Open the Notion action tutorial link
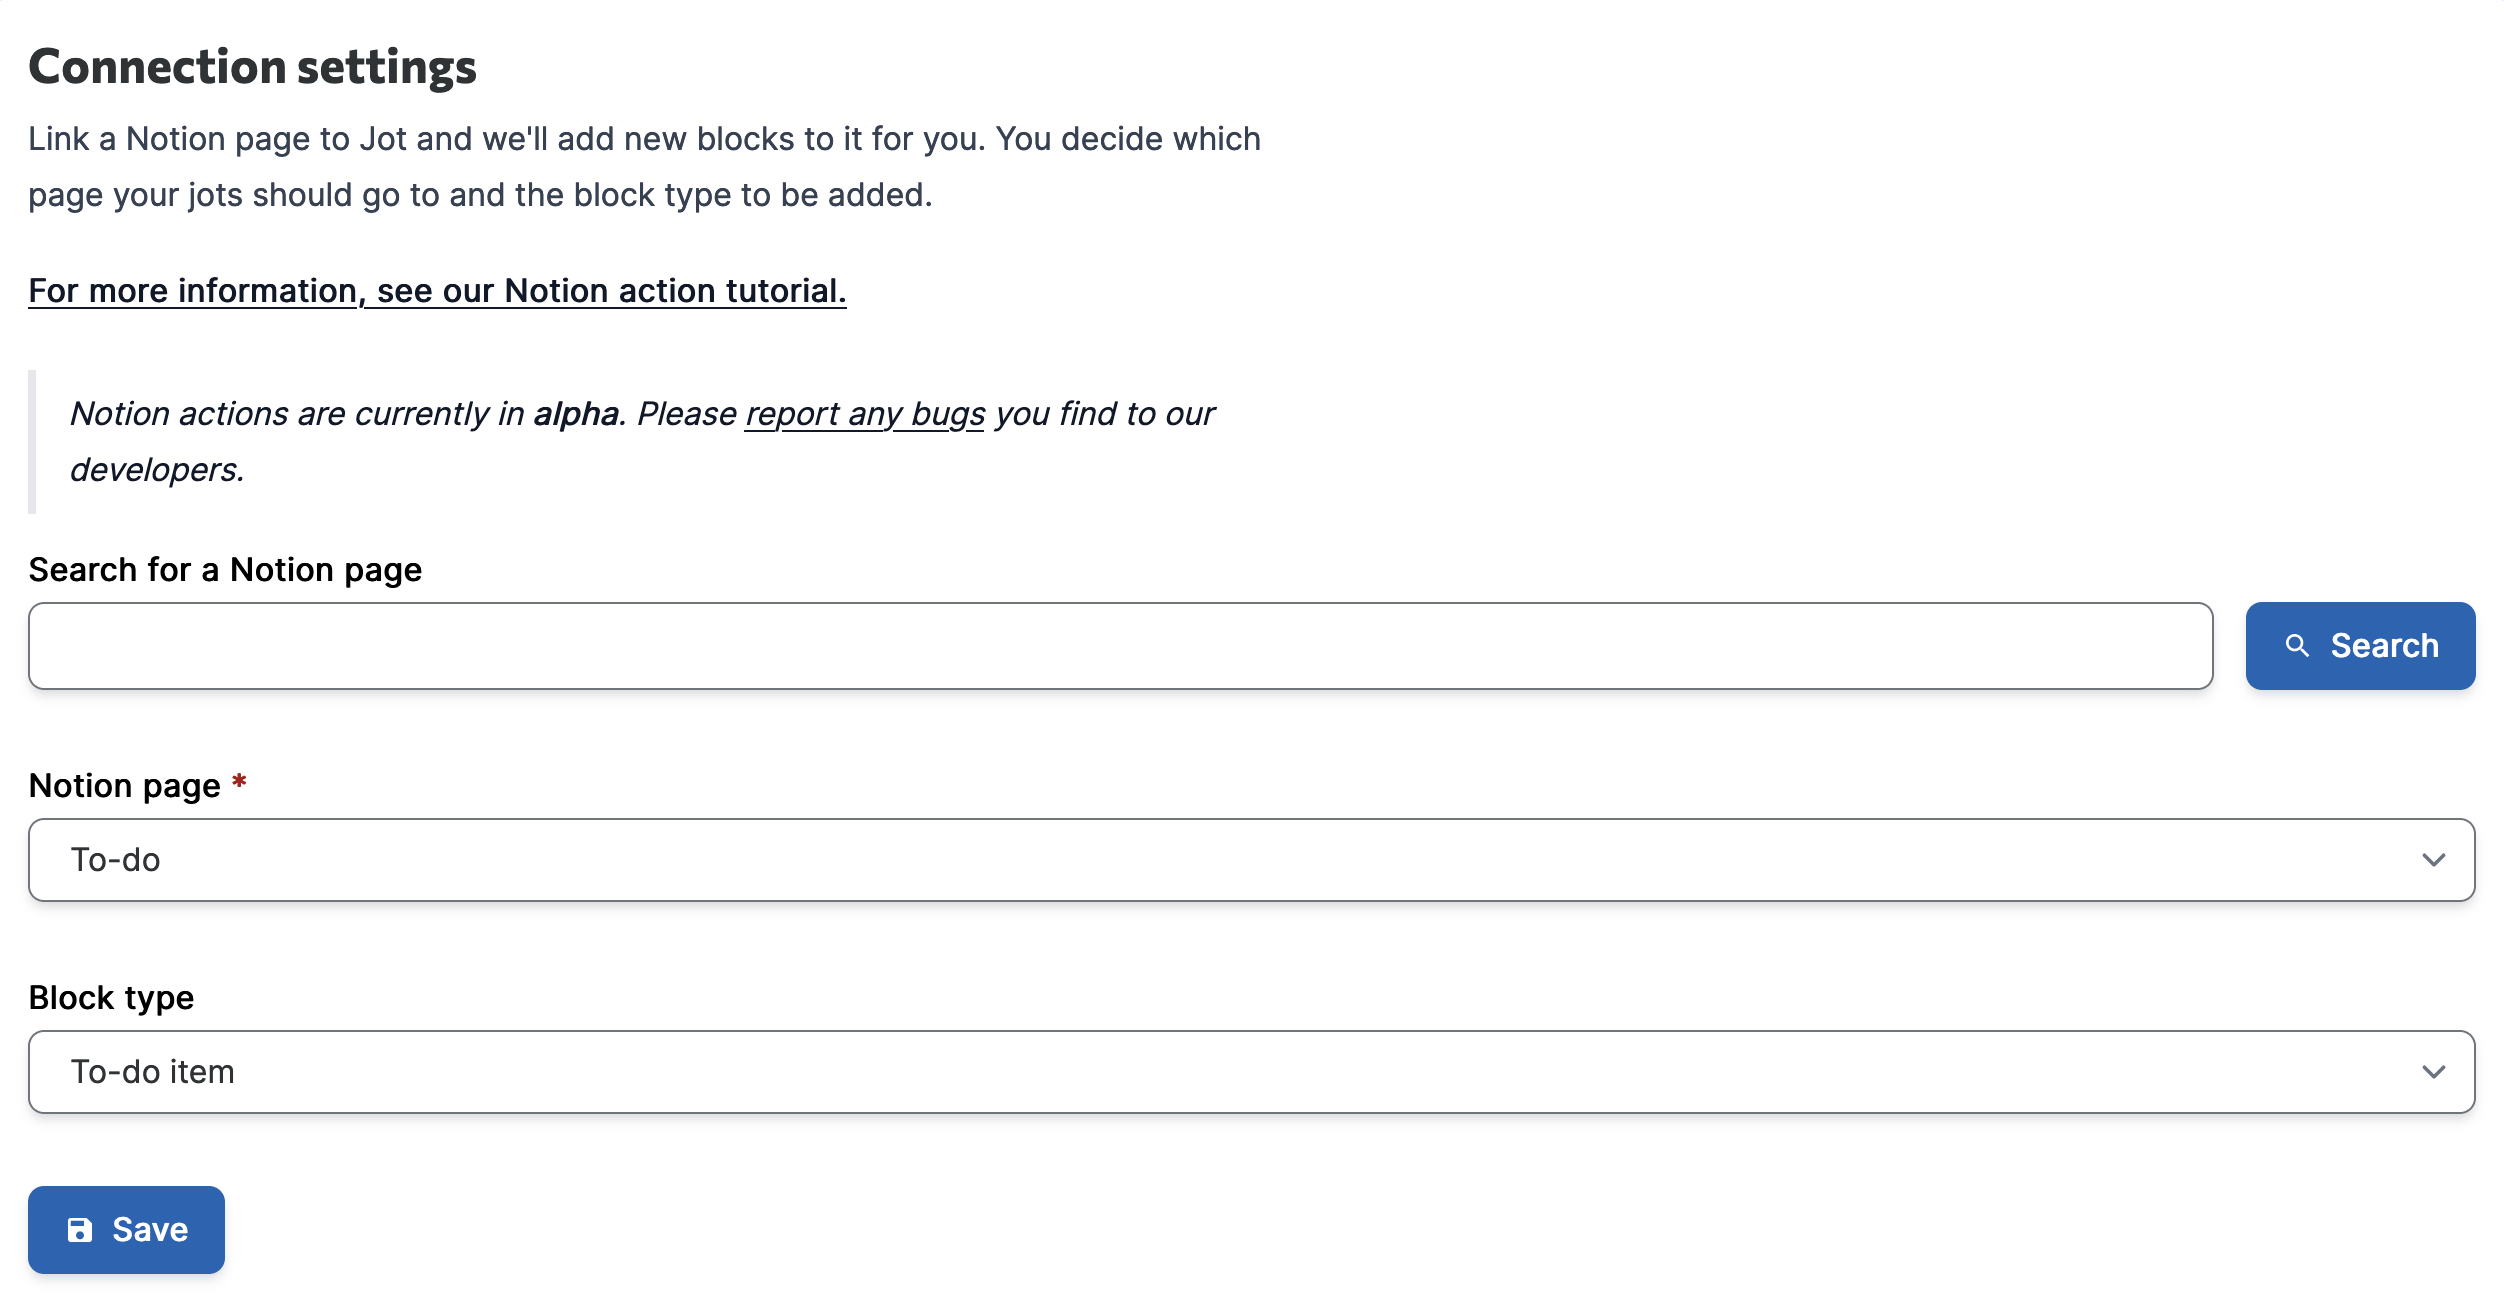Image resolution: width=2504 pixels, height=1294 pixels. [437, 291]
